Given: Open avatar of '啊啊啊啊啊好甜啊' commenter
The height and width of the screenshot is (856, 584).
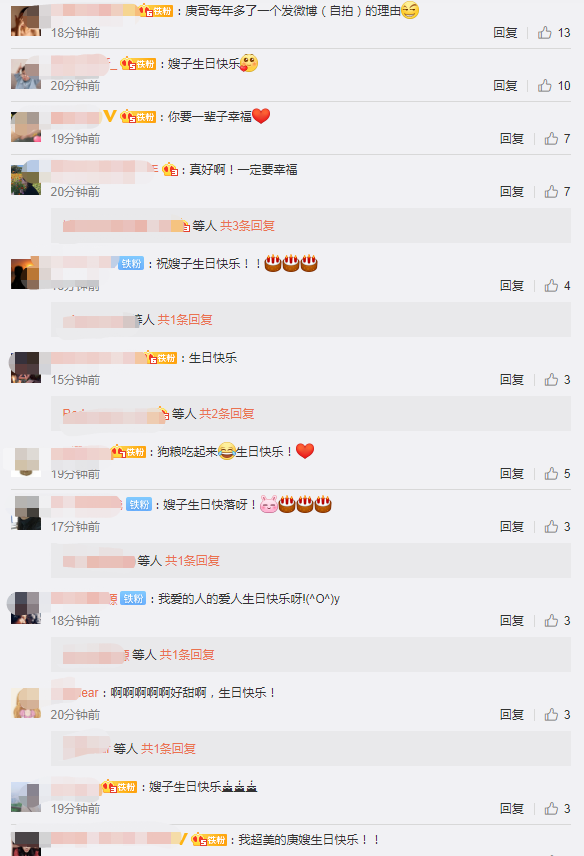Looking at the screenshot, I should [x=26, y=703].
